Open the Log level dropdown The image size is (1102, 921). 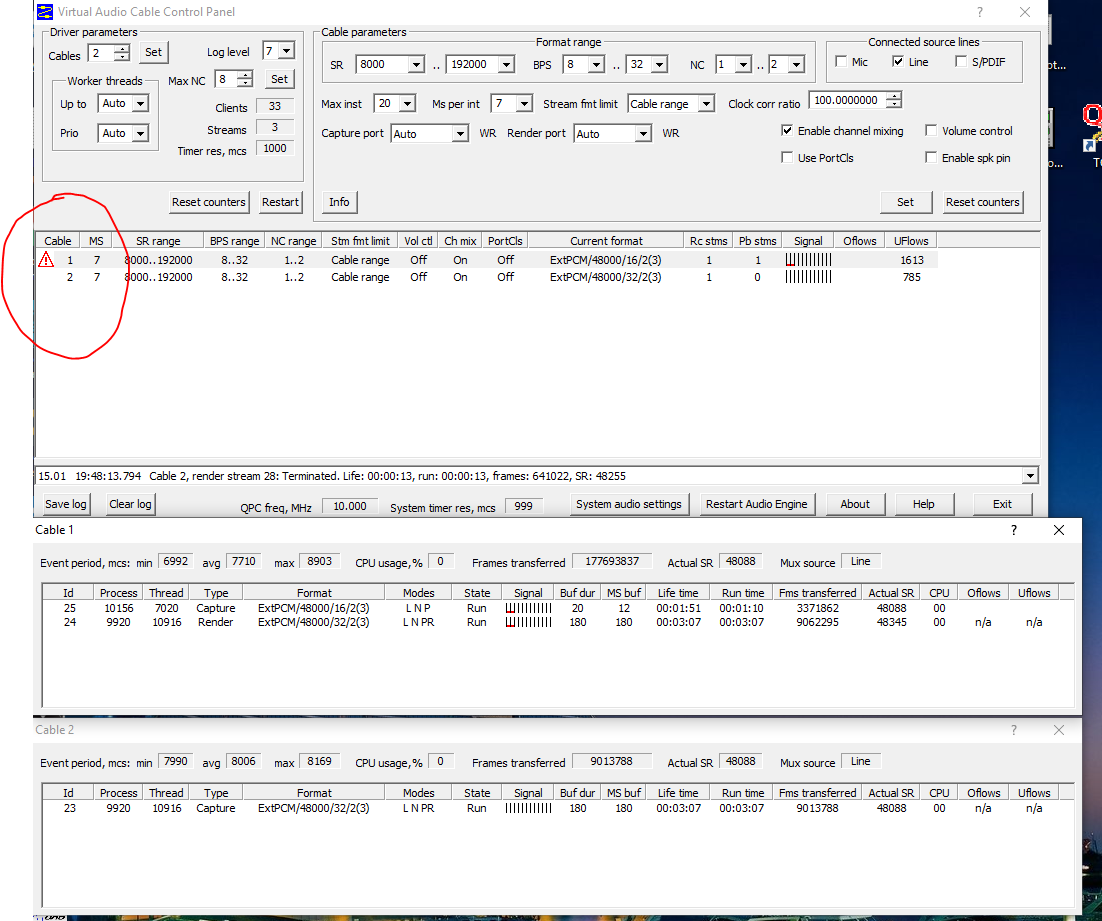287,51
